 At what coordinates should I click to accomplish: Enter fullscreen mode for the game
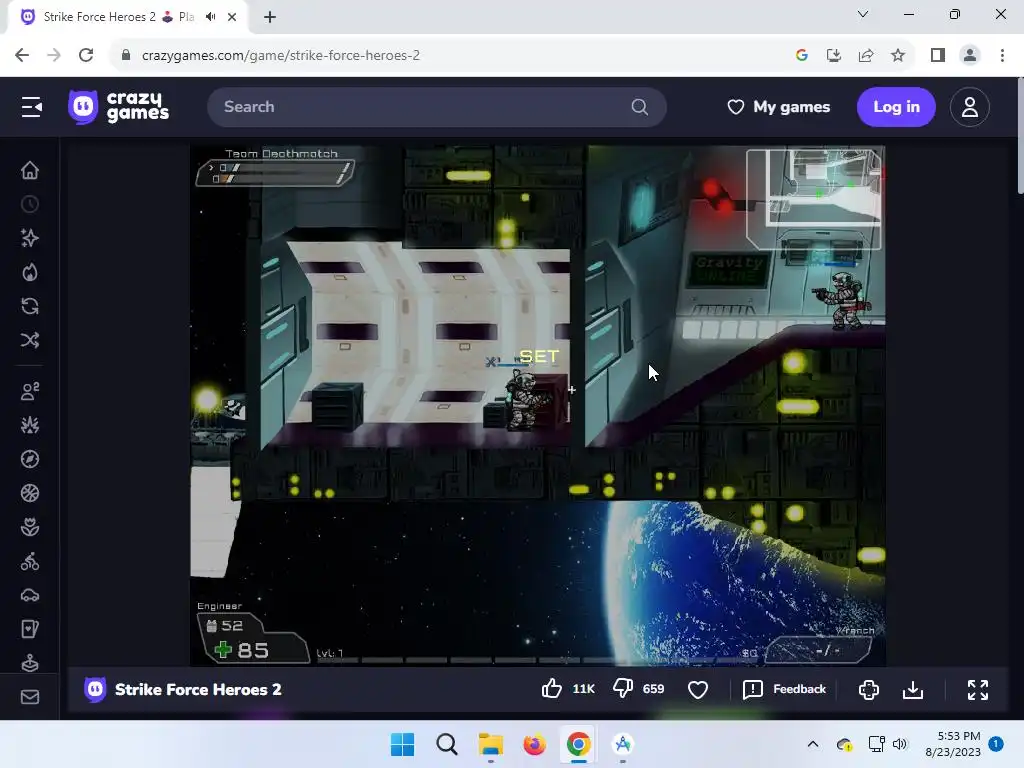pos(978,690)
